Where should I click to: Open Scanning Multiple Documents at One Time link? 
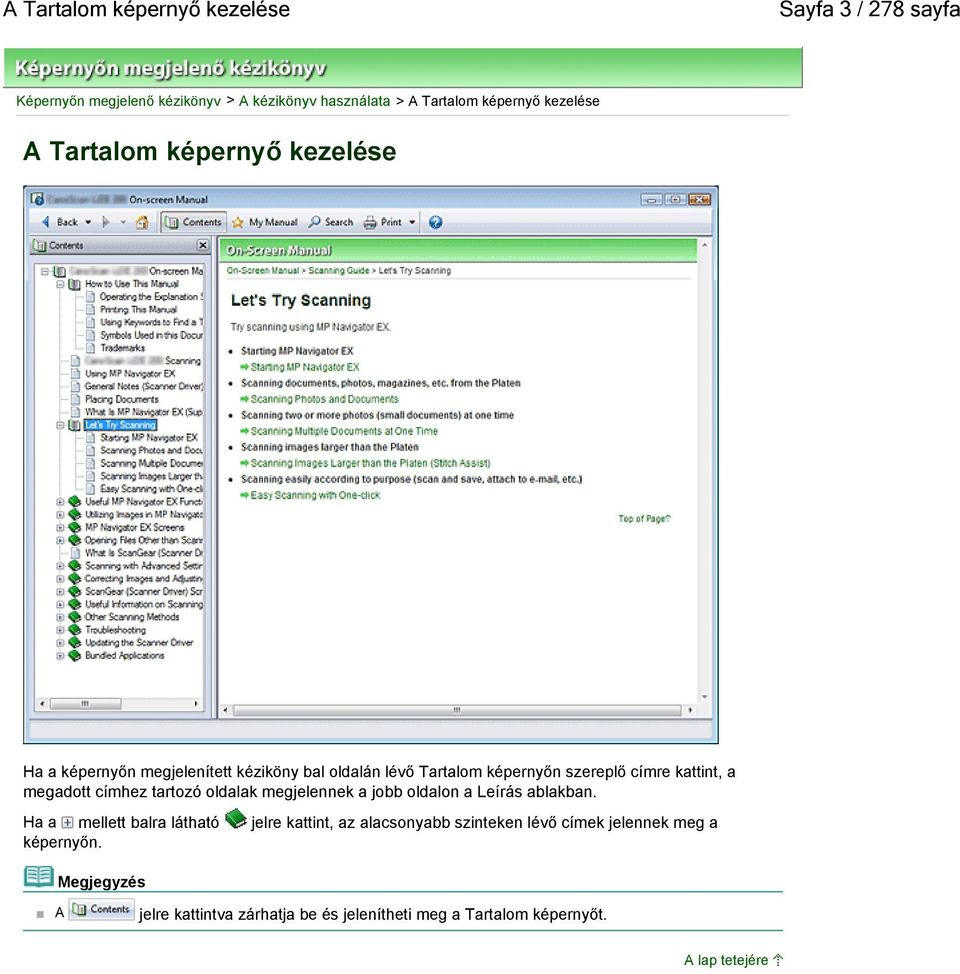click(344, 431)
